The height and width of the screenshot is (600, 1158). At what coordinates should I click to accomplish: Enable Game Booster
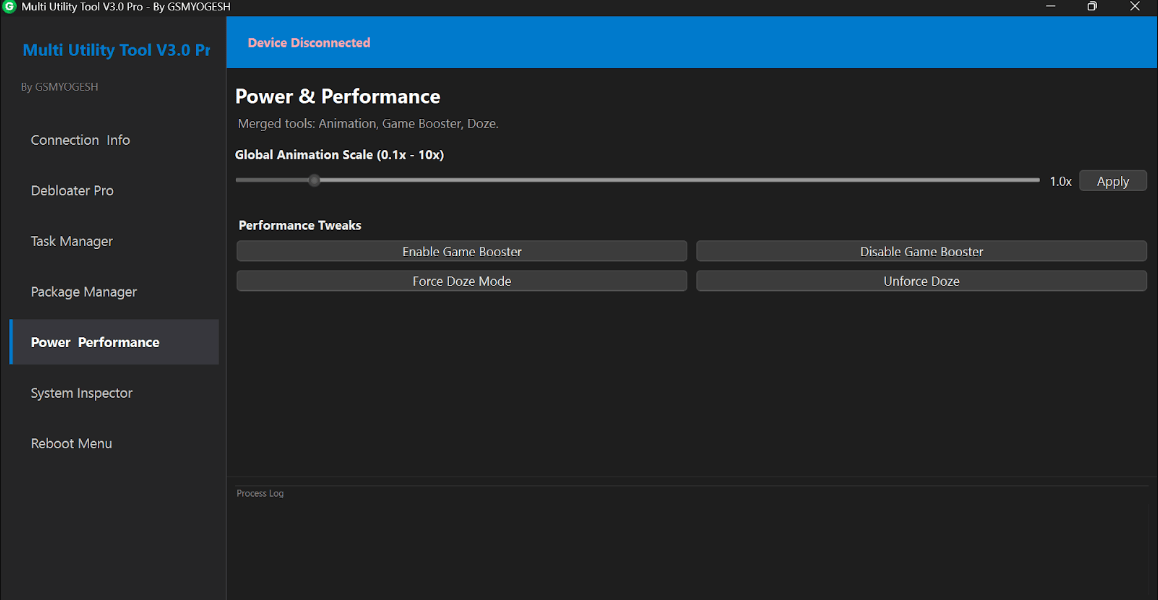(461, 251)
